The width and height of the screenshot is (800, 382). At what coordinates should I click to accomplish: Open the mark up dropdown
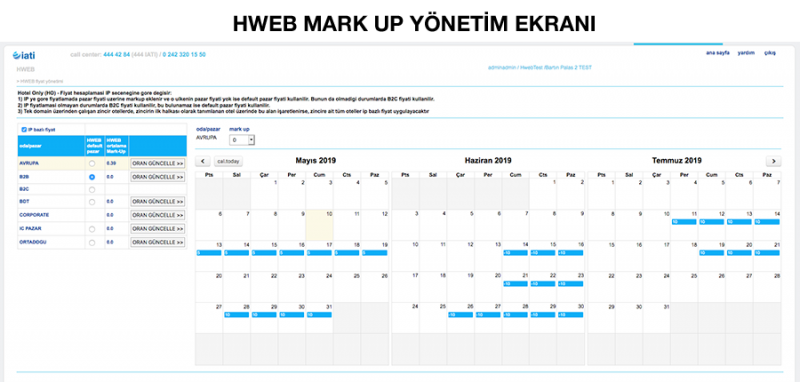(242, 140)
